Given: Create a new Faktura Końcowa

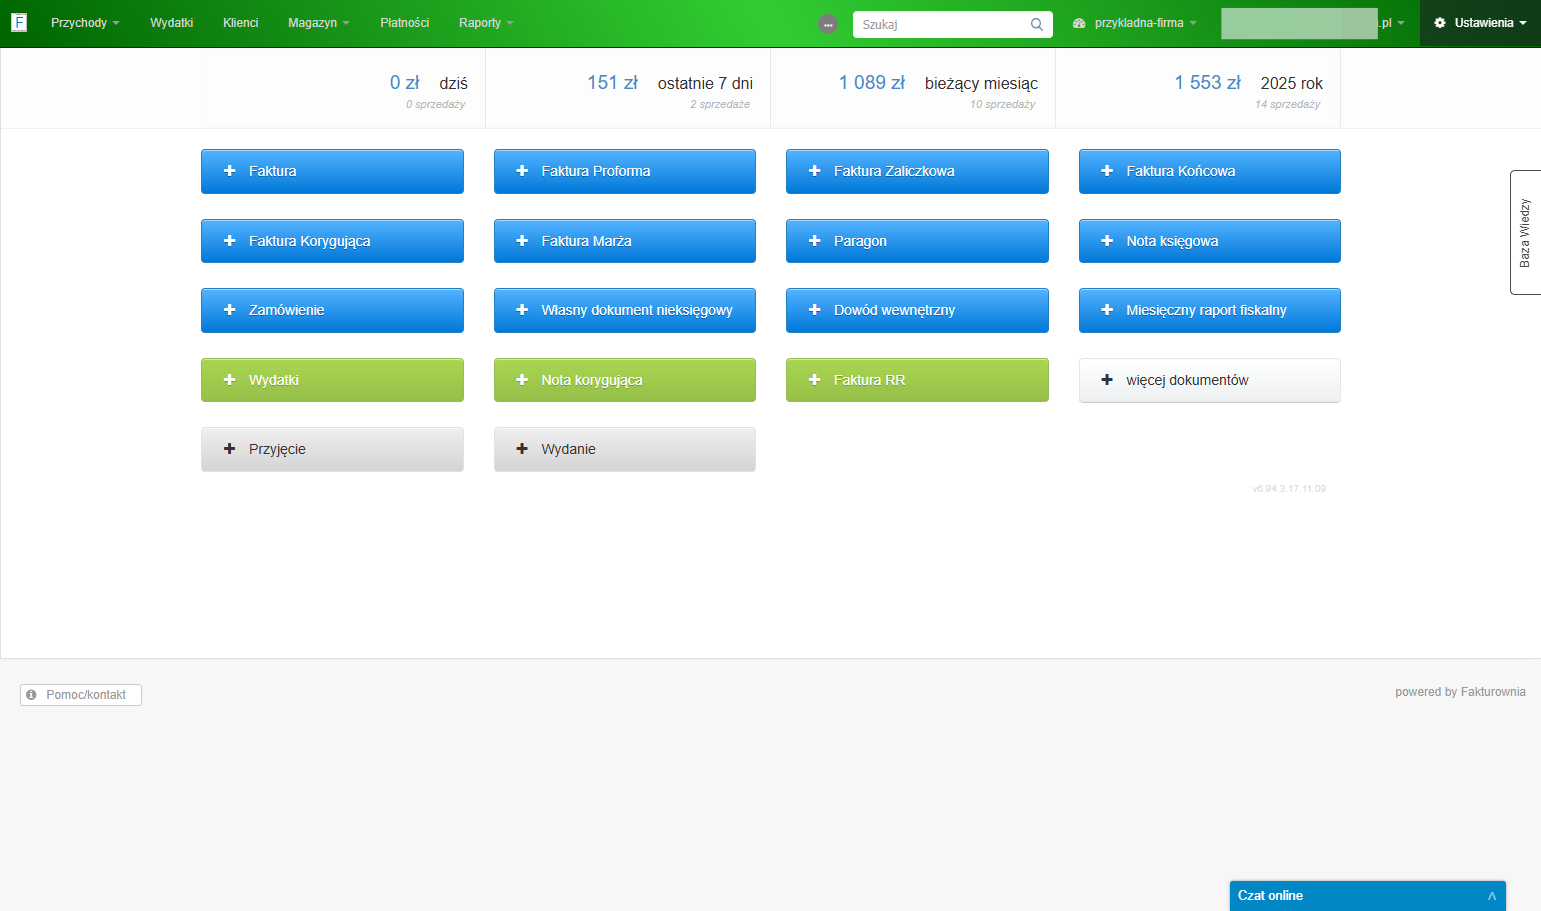Looking at the screenshot, I should tap(1210, 171).
